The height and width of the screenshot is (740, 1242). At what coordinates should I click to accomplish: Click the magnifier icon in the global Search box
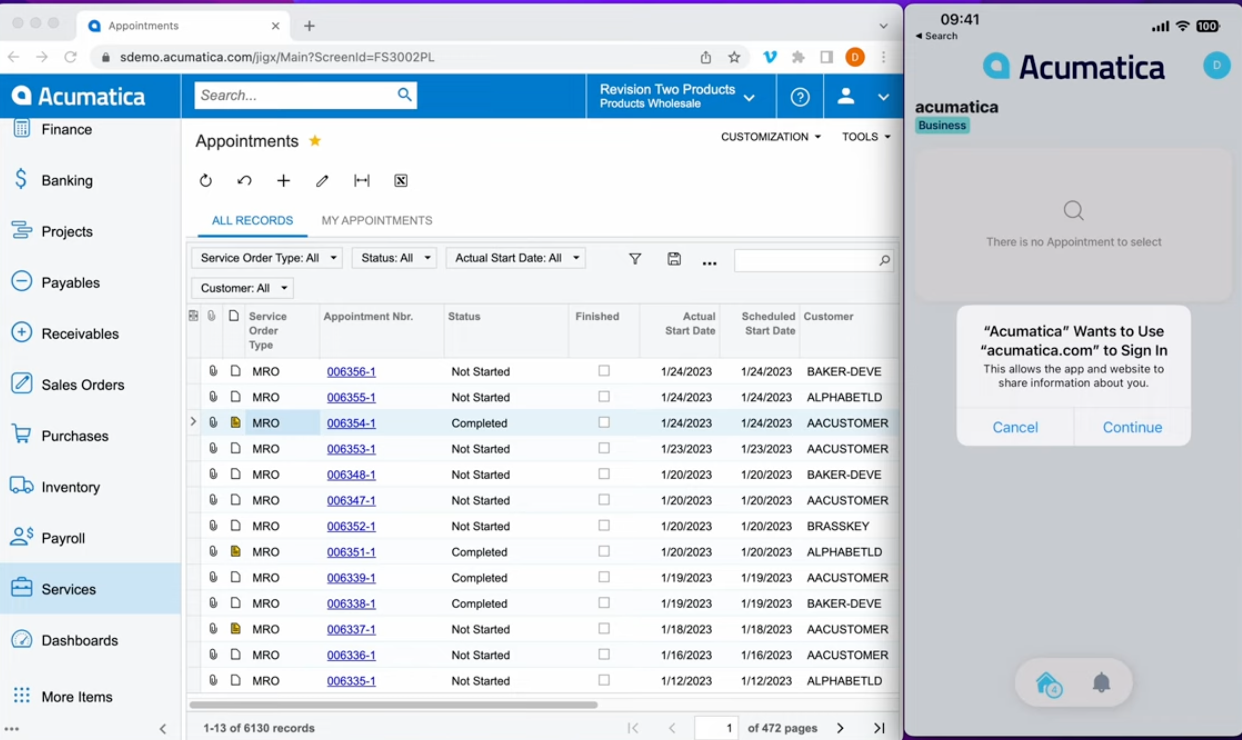tap(404, 95)
